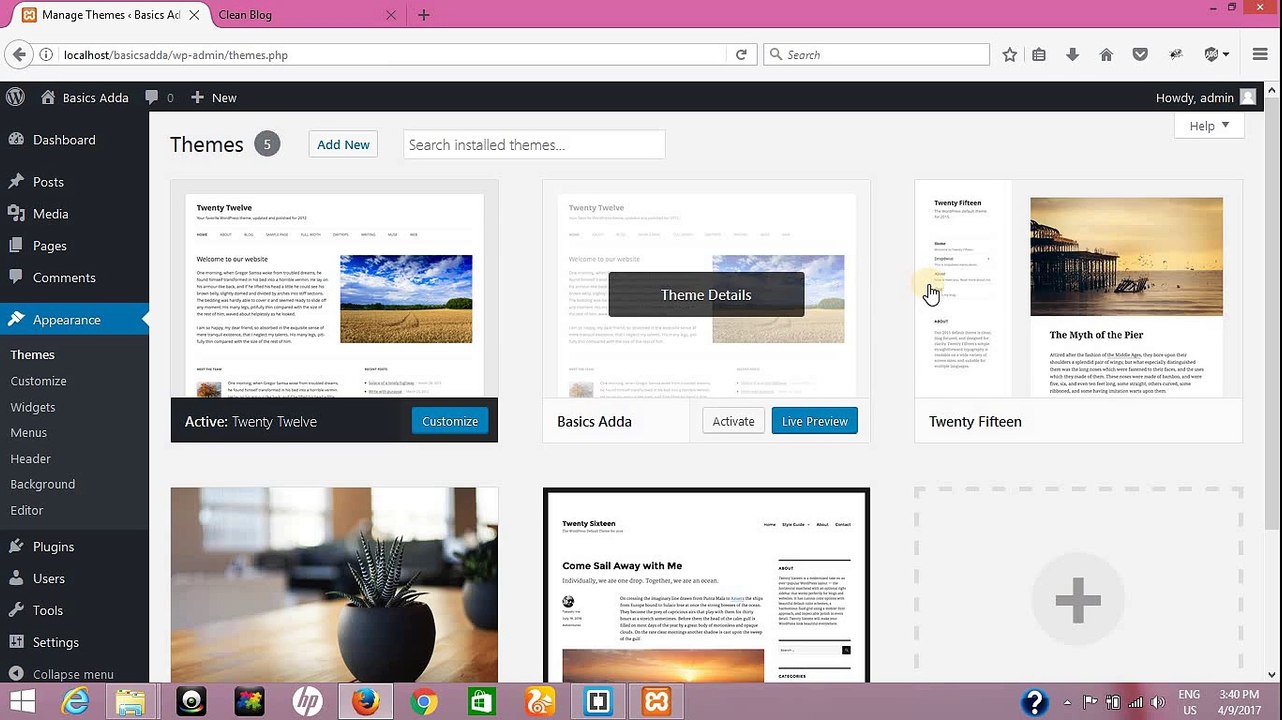
Task: Click the Add New theme button
Action: coord(343,145)
